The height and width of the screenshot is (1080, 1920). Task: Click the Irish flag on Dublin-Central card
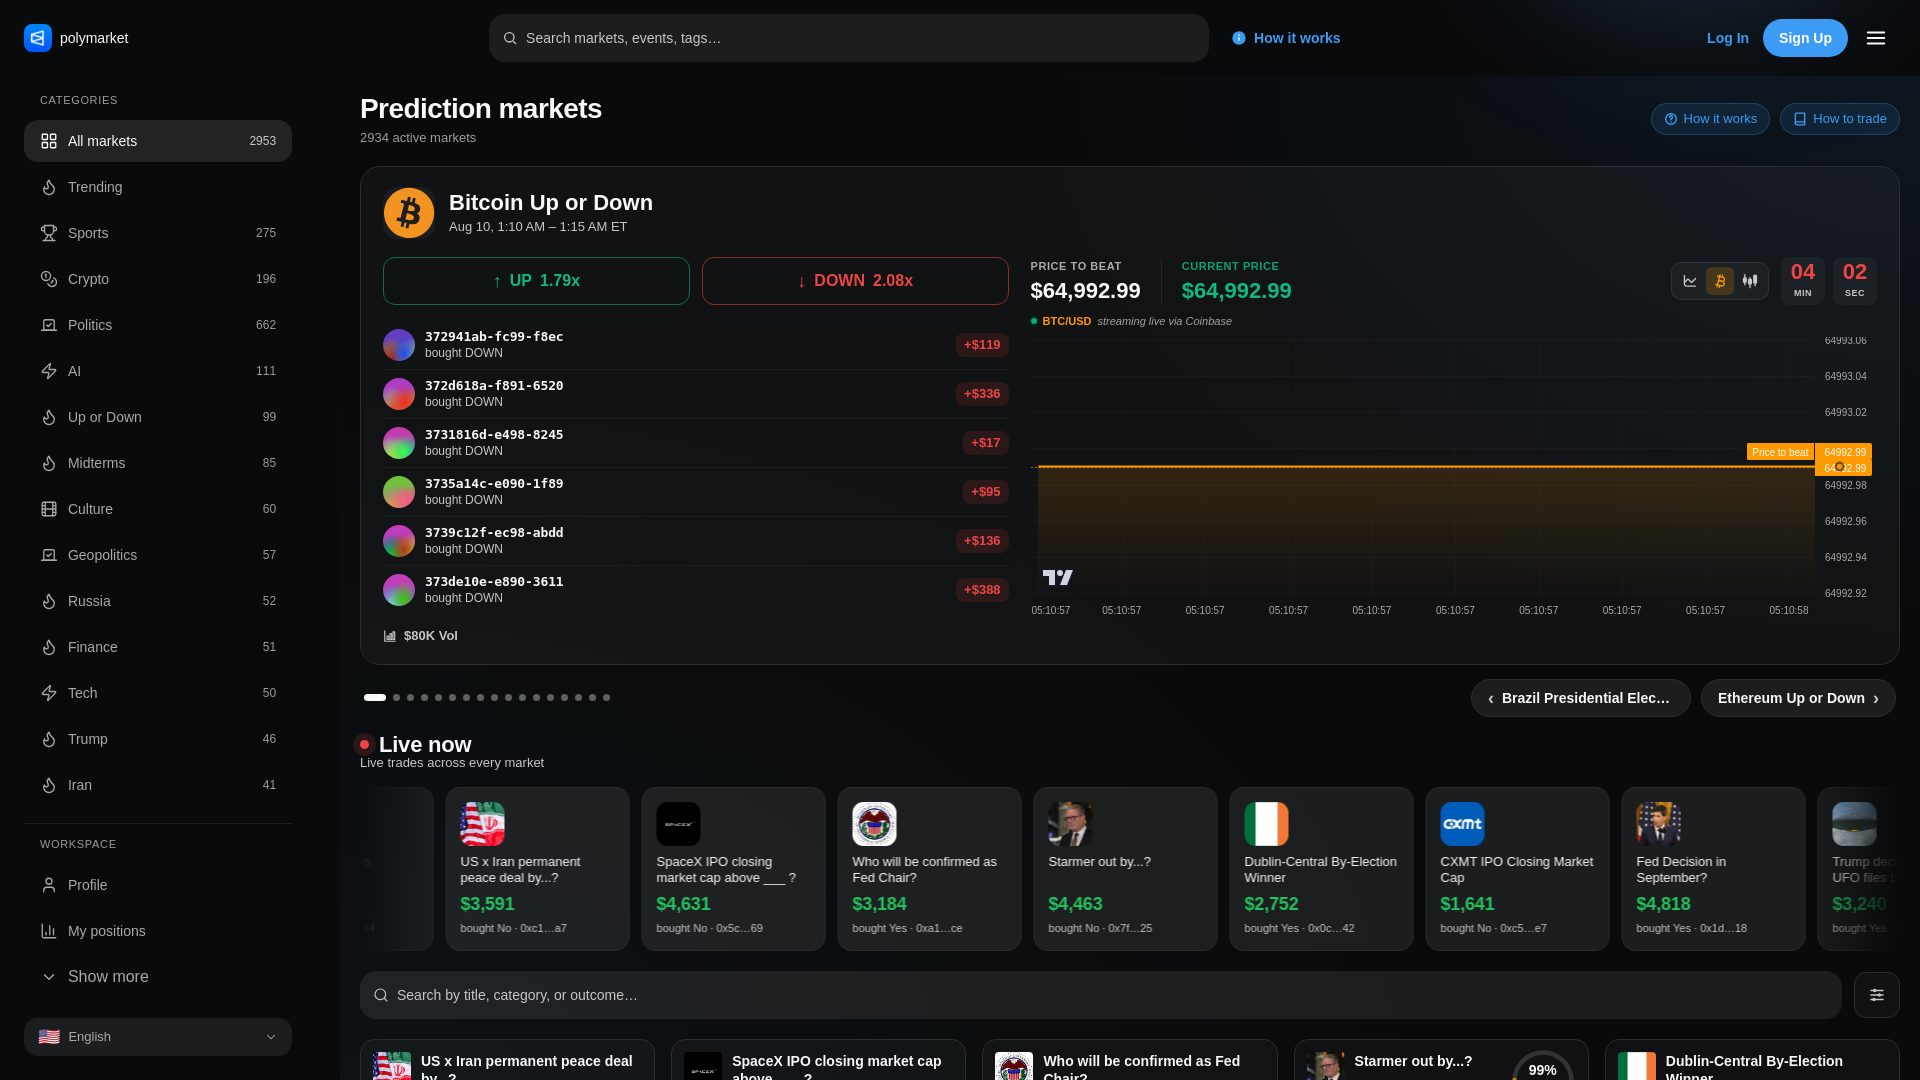coord(1266,824)
